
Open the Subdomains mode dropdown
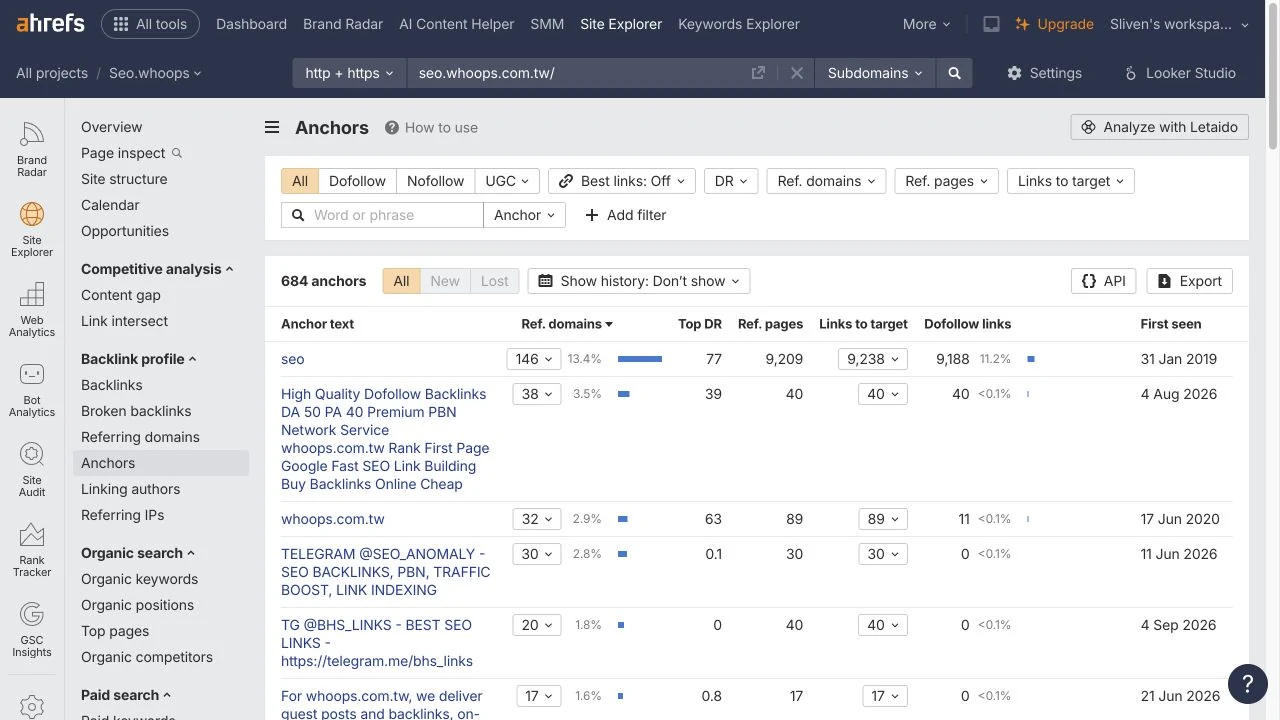[x=875, y=73]
